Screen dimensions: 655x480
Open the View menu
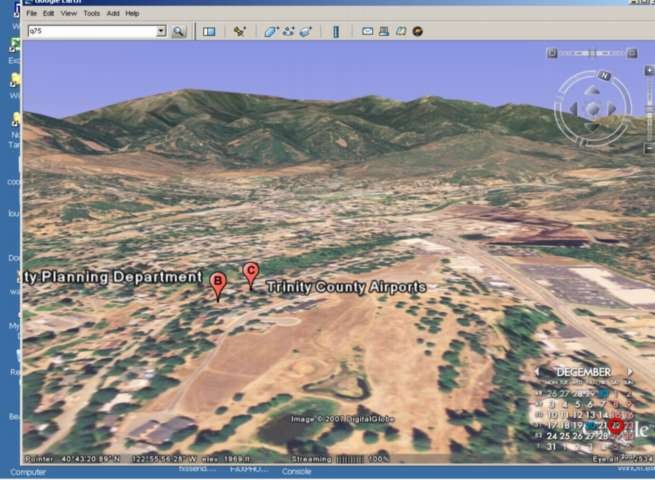68,14
